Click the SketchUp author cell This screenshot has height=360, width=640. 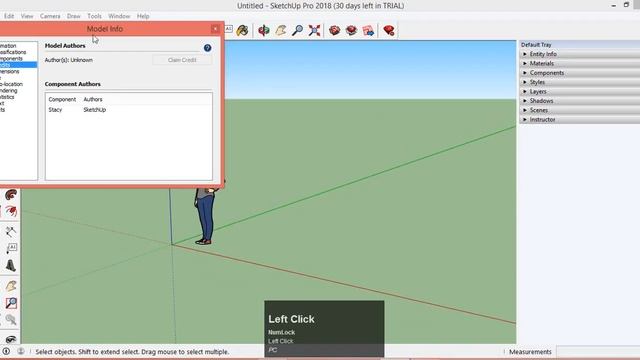click(95, 110)
